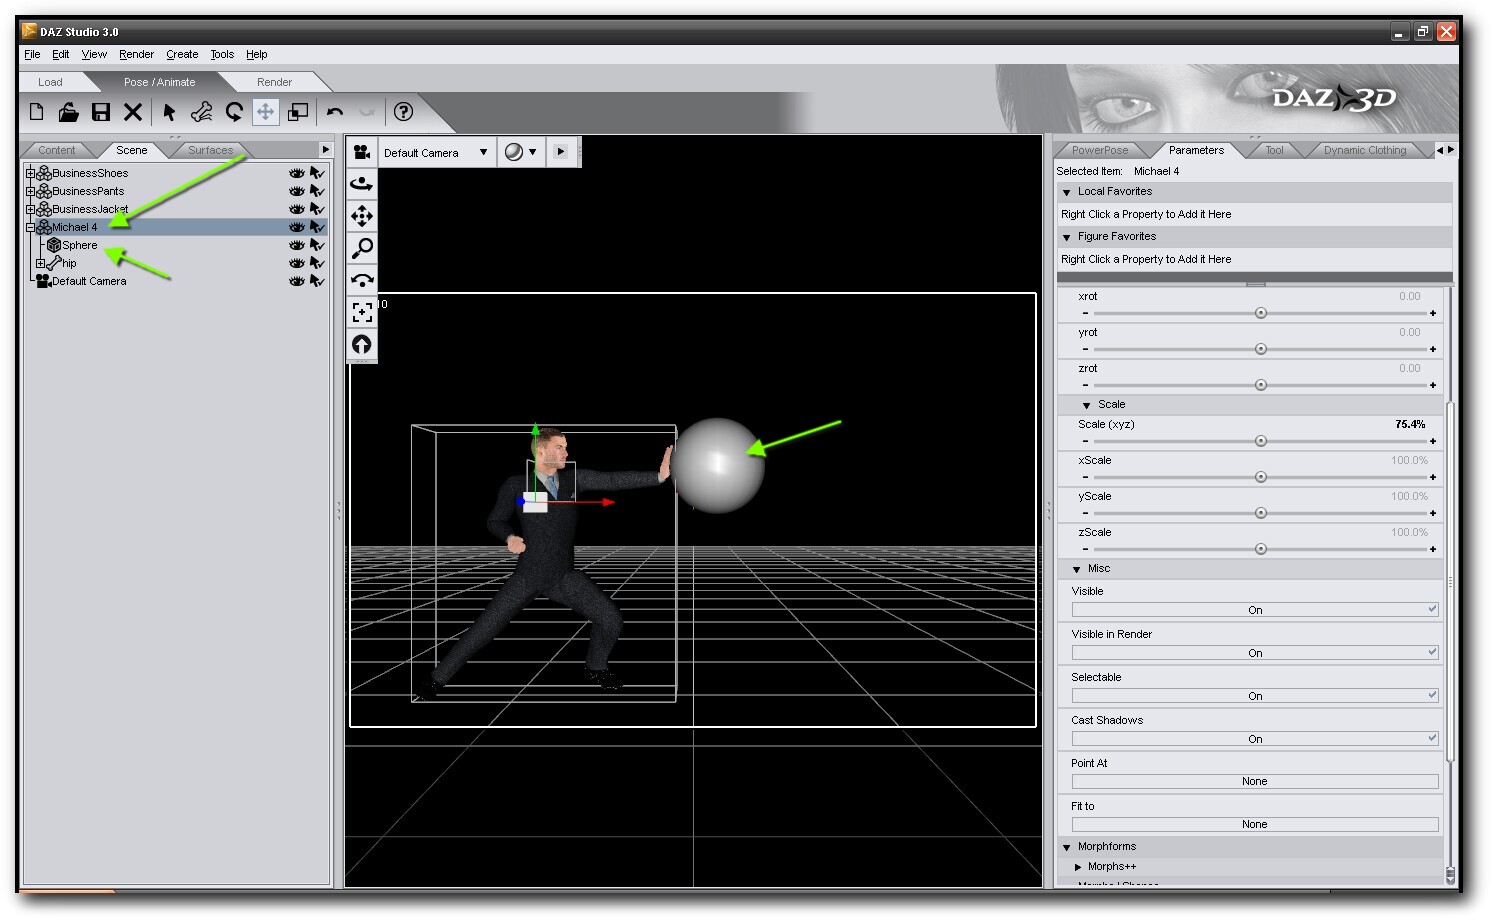Viewport: 1492px width, 922px height.
Task: Click the minus button for Scale (xyz)
Action: (x=1085, y=441)
